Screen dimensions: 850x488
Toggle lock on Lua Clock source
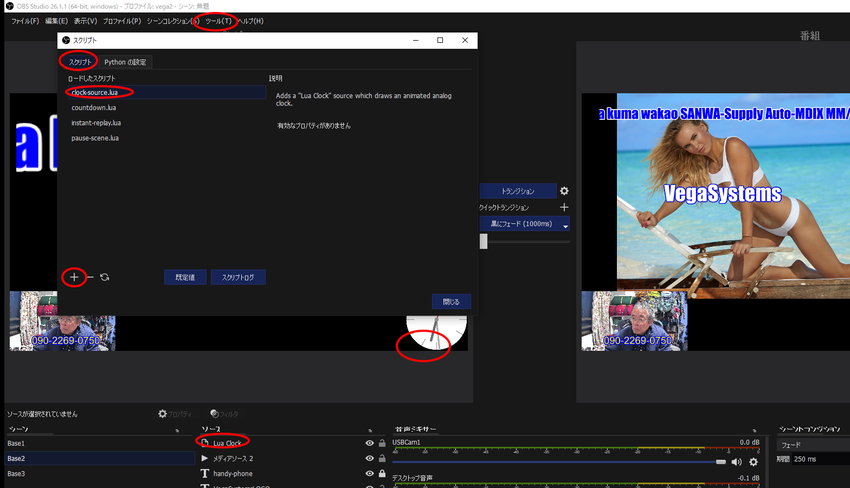point(382,443)
